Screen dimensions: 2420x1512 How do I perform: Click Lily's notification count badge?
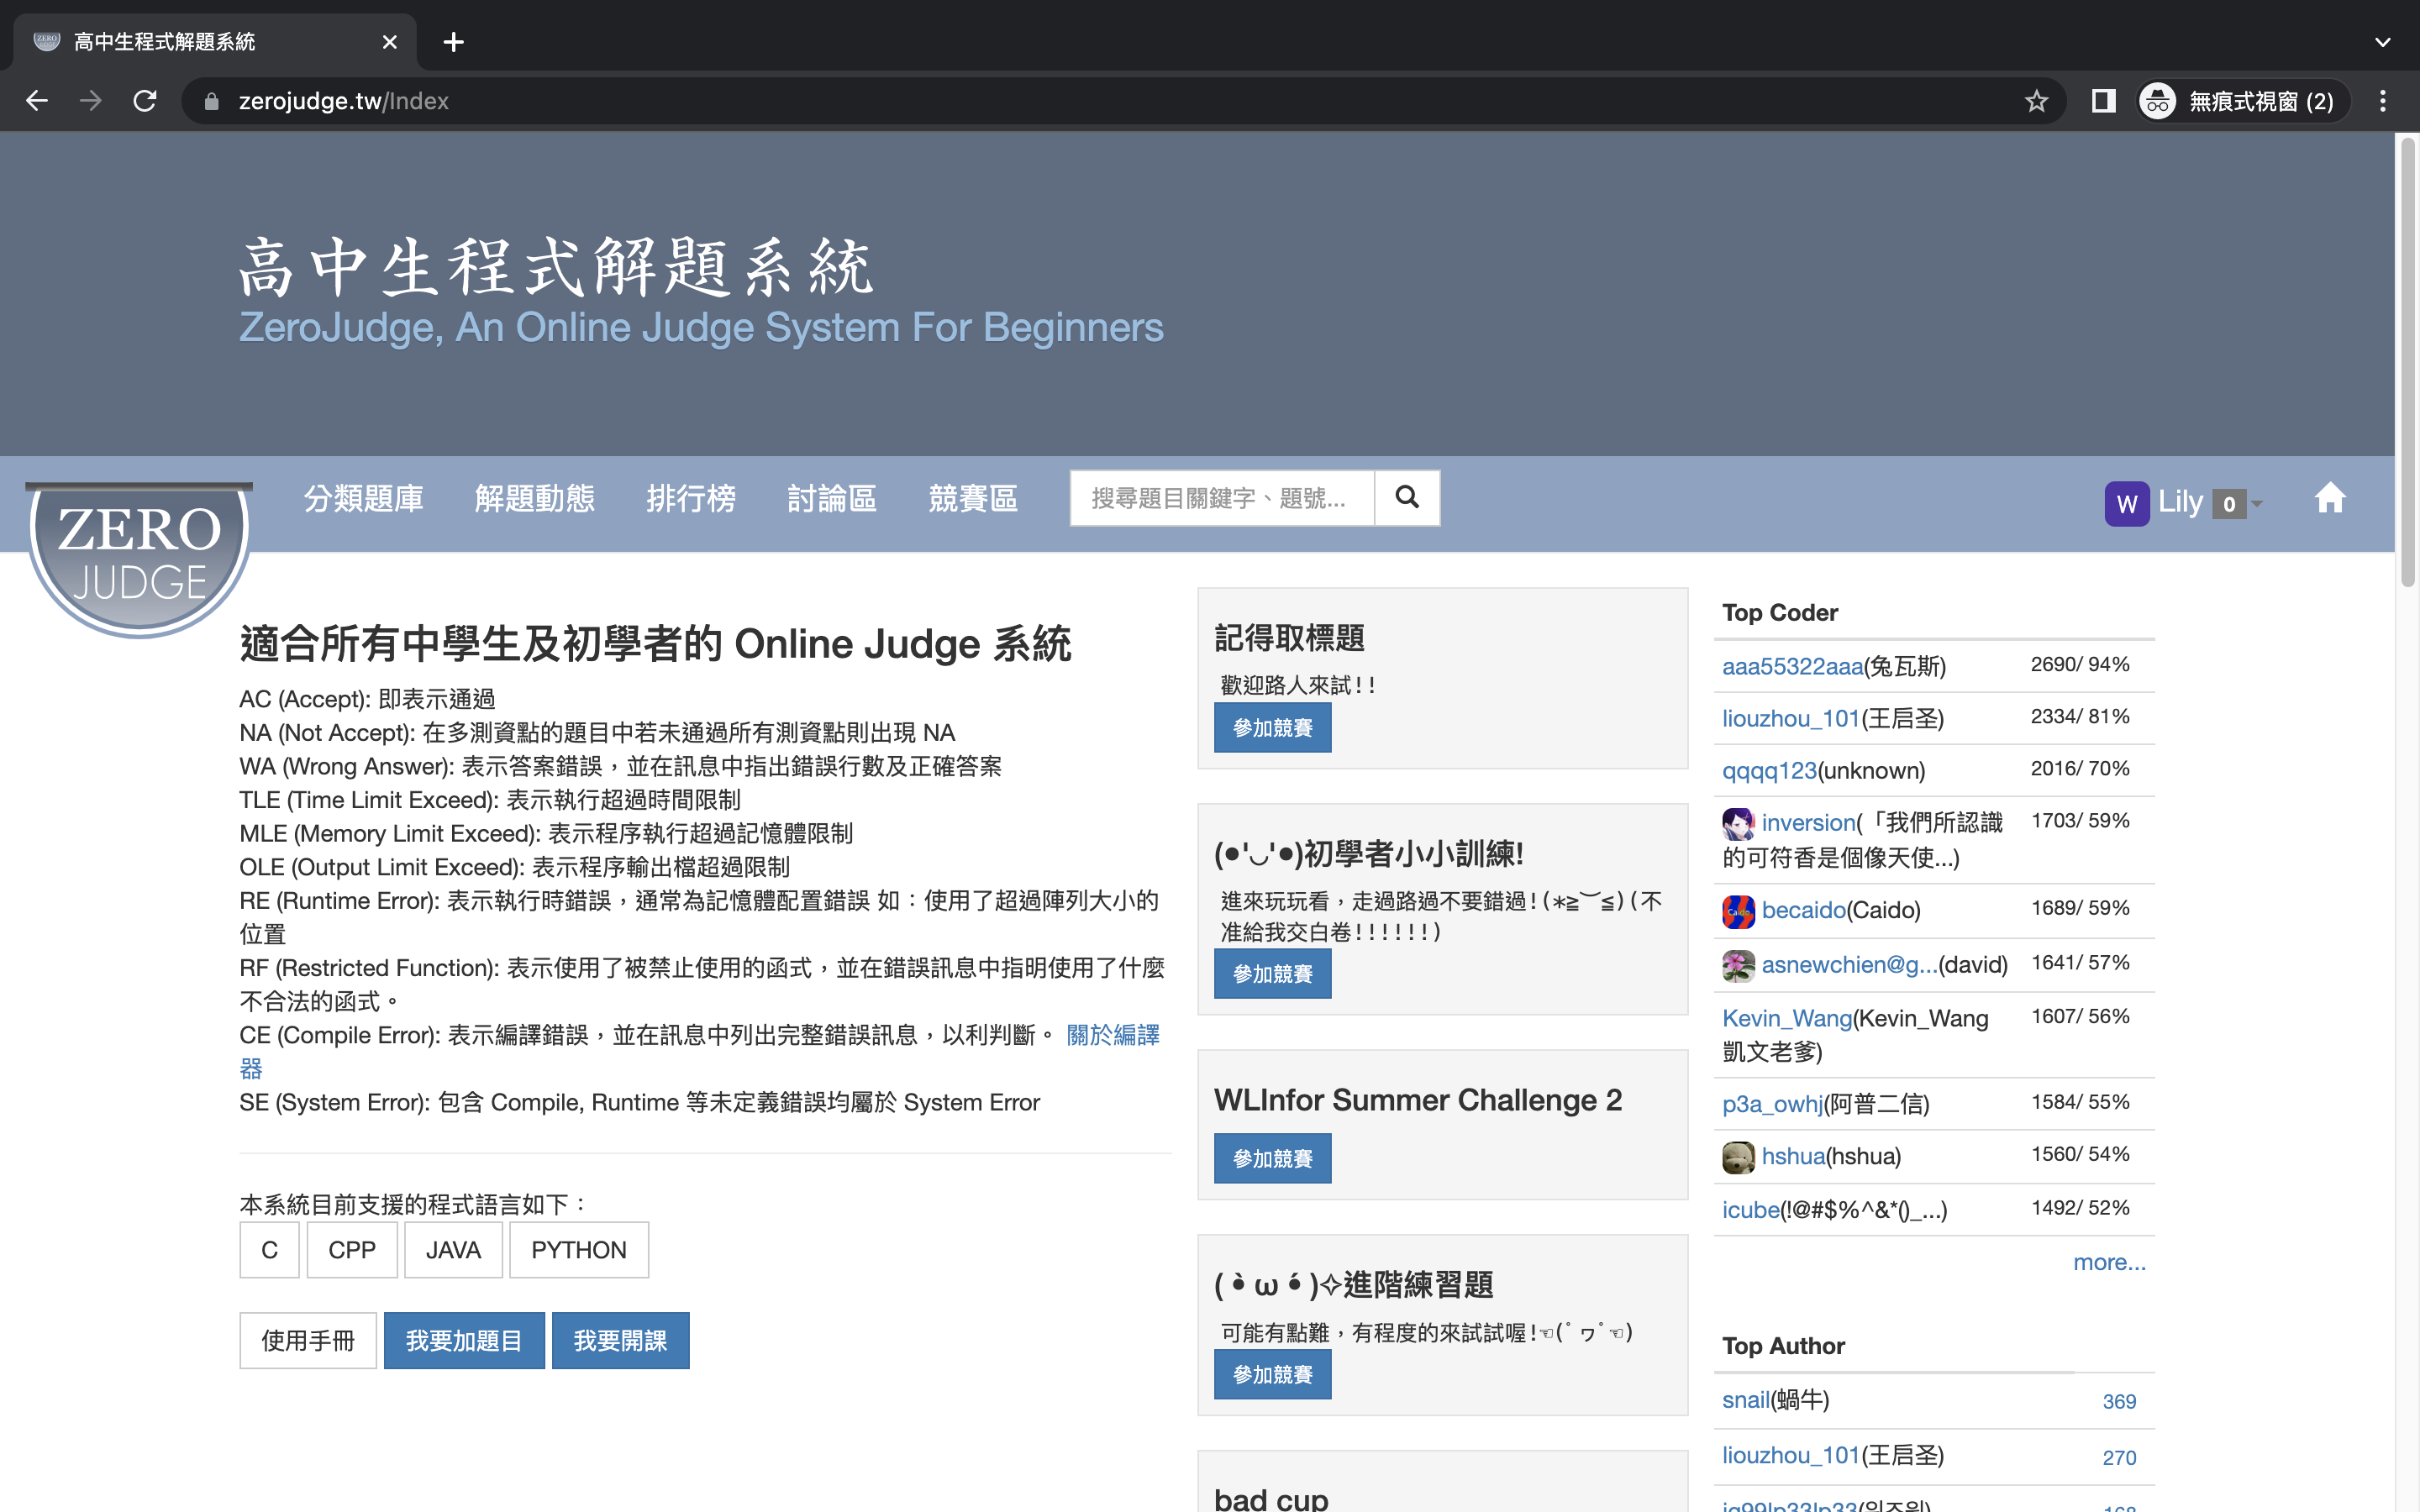pos(2229,504)
